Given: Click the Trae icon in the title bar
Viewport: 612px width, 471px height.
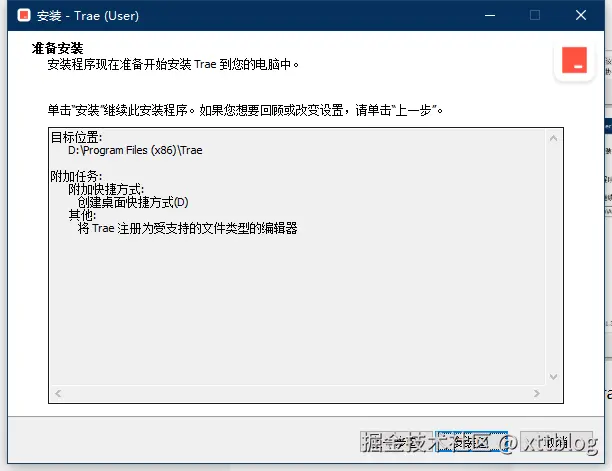Looking at the screenshot, I should point(24,15).
